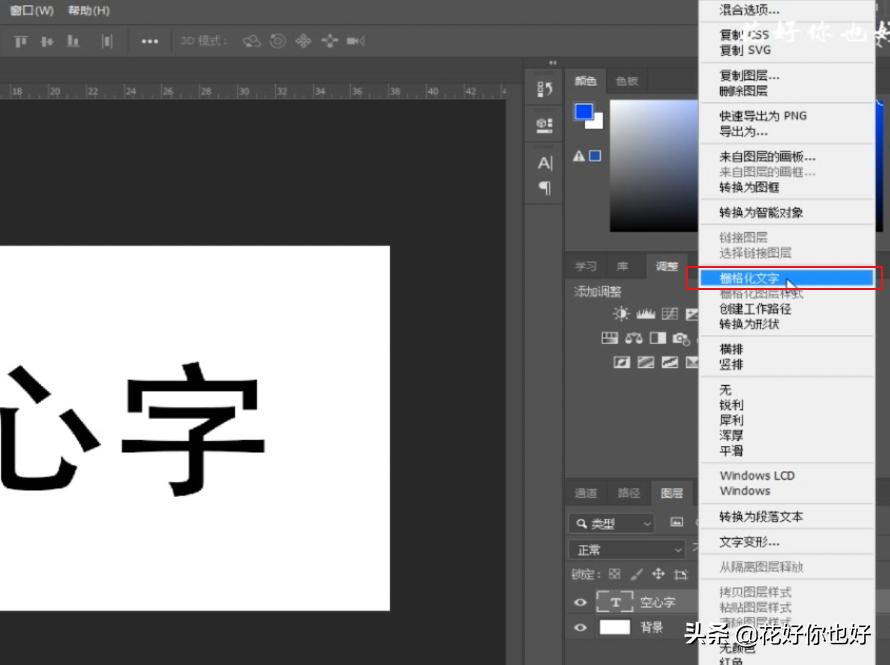Select the curves adjustment icon
Screen dimensions: 890x665
point(668,313)
